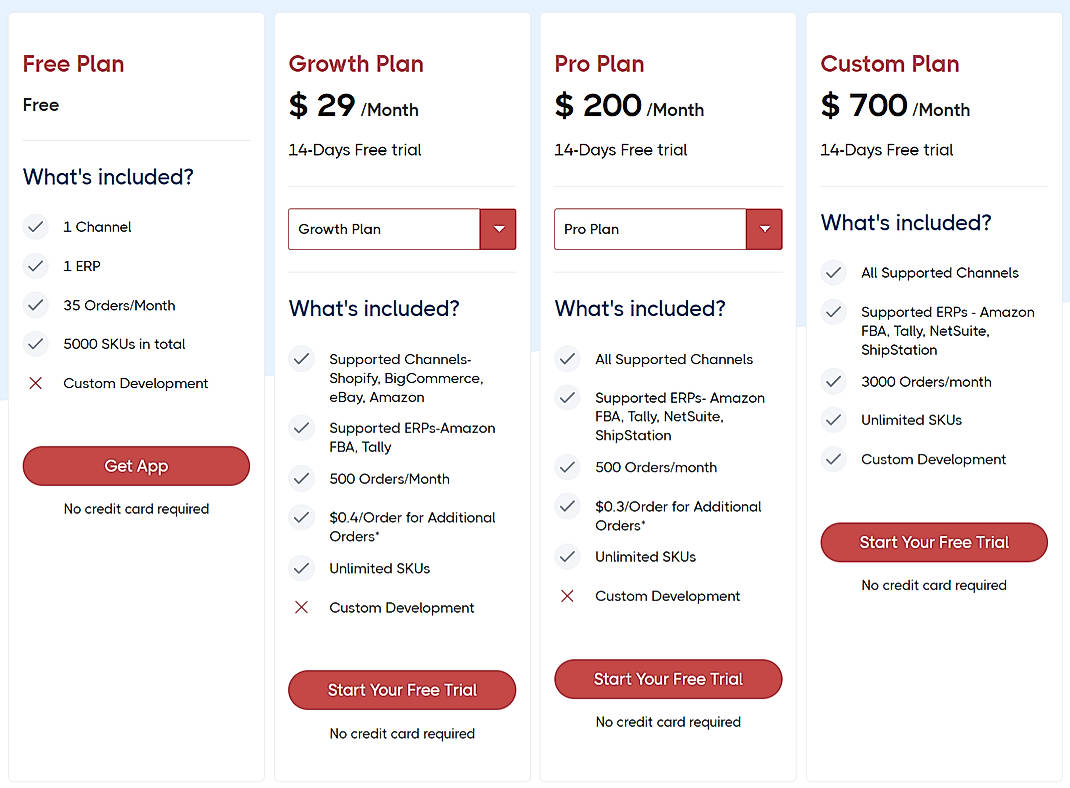Click No credit card required under Get App
The height and width of the screenshot is (788, 1070).
coord(136,509)
